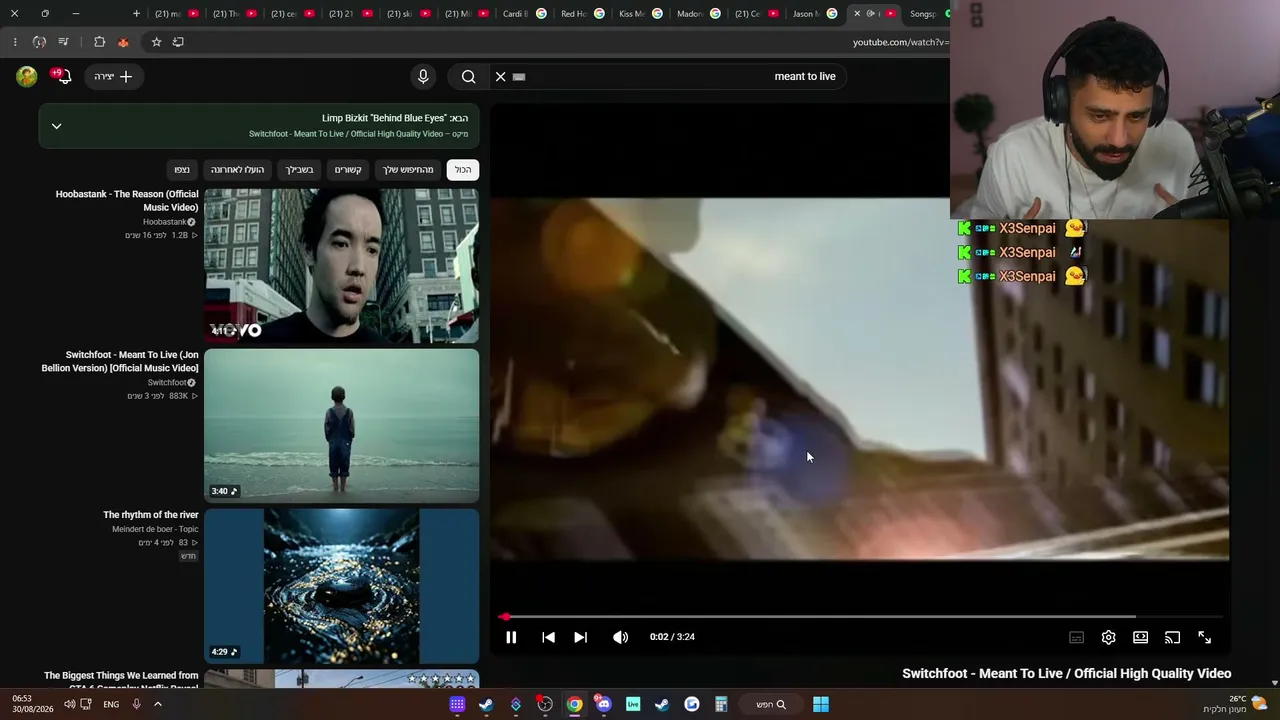The height and width of the screenshot is (720, 1280).
Task: Start a voice search with the microphone
Action: point(423,76)
